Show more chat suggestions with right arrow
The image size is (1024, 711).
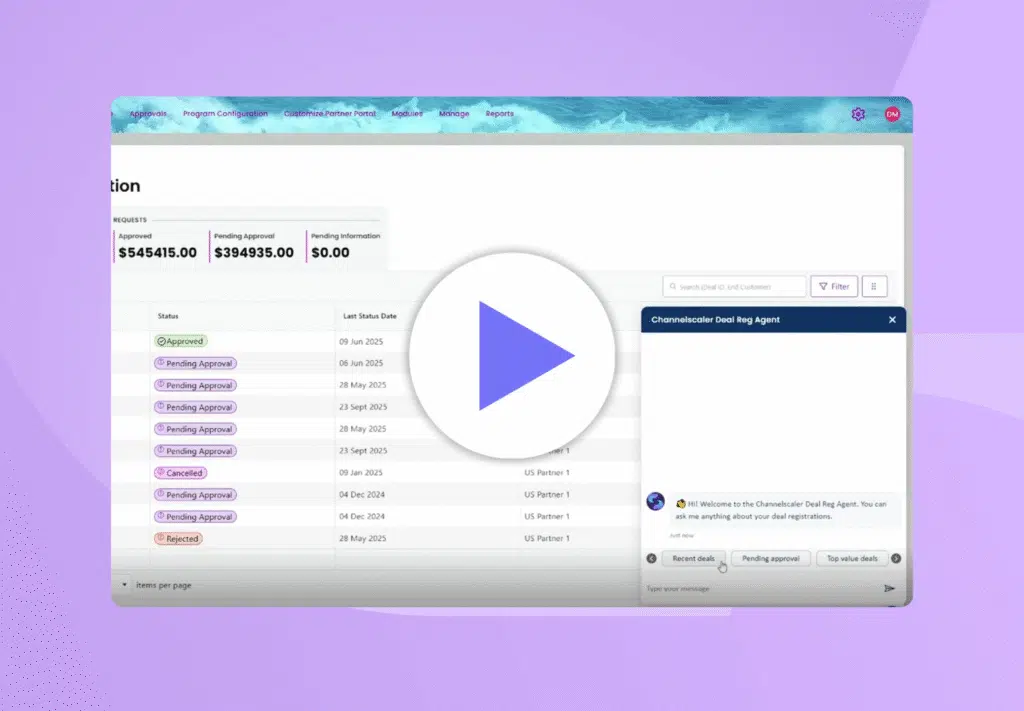coord(896,558)
